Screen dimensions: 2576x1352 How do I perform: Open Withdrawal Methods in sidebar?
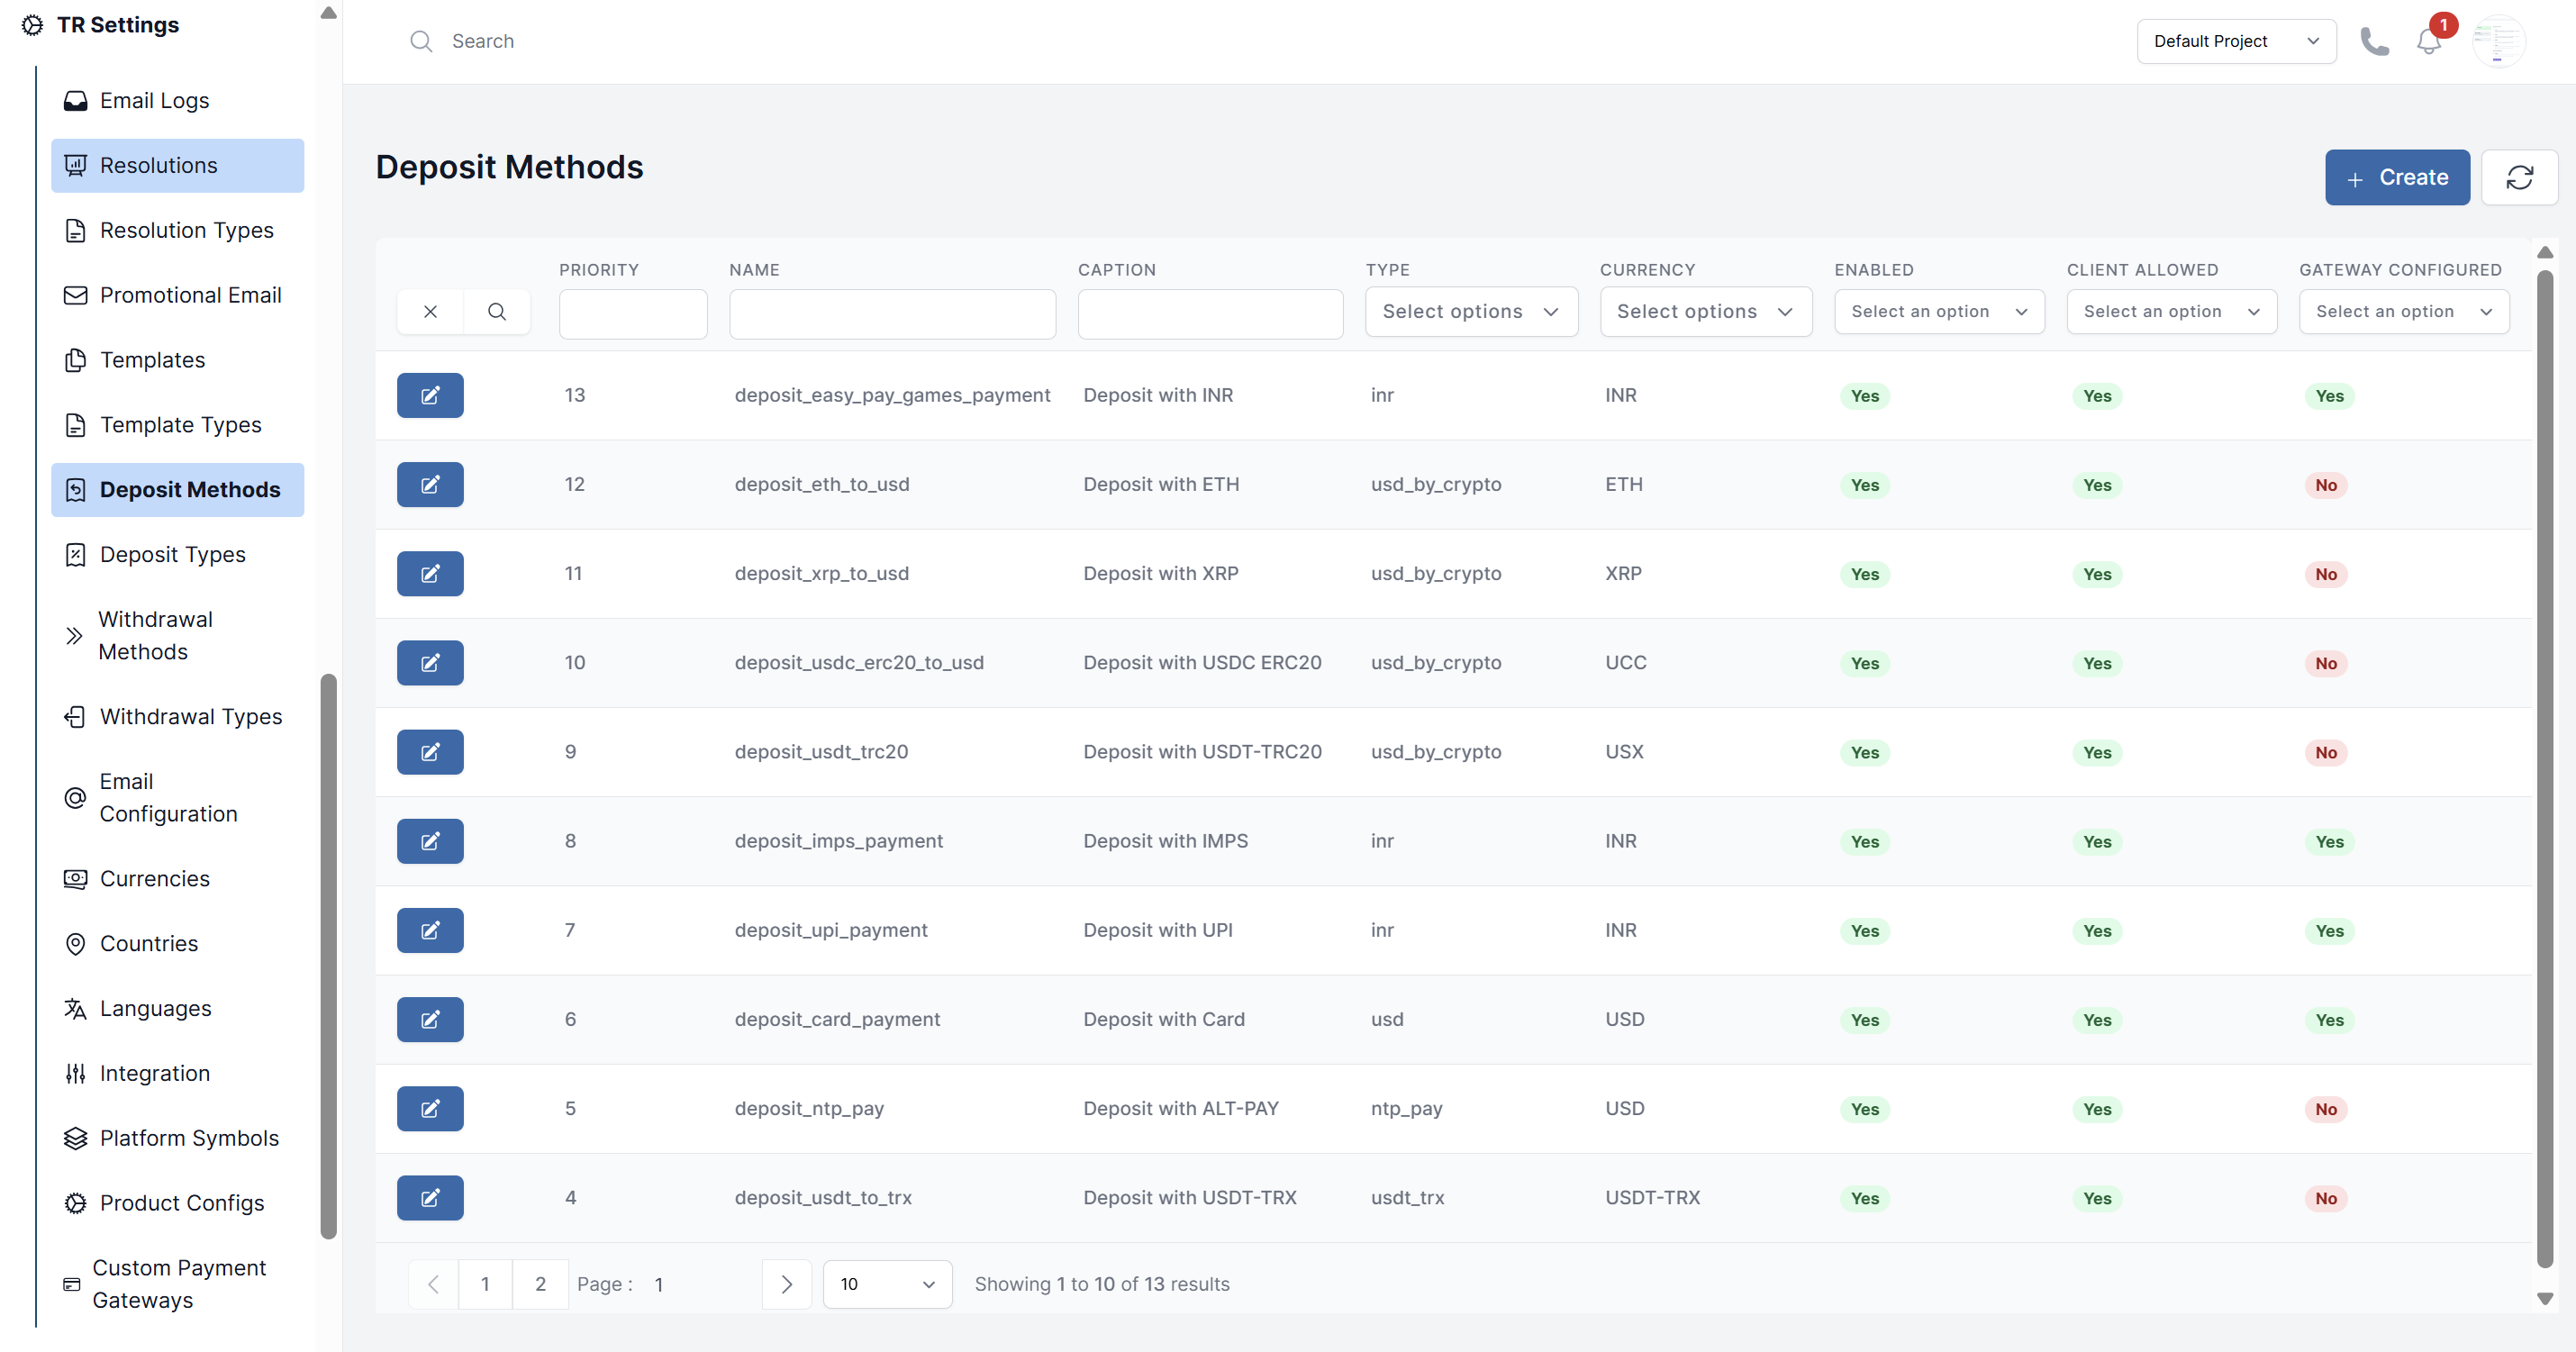(178, 635)
